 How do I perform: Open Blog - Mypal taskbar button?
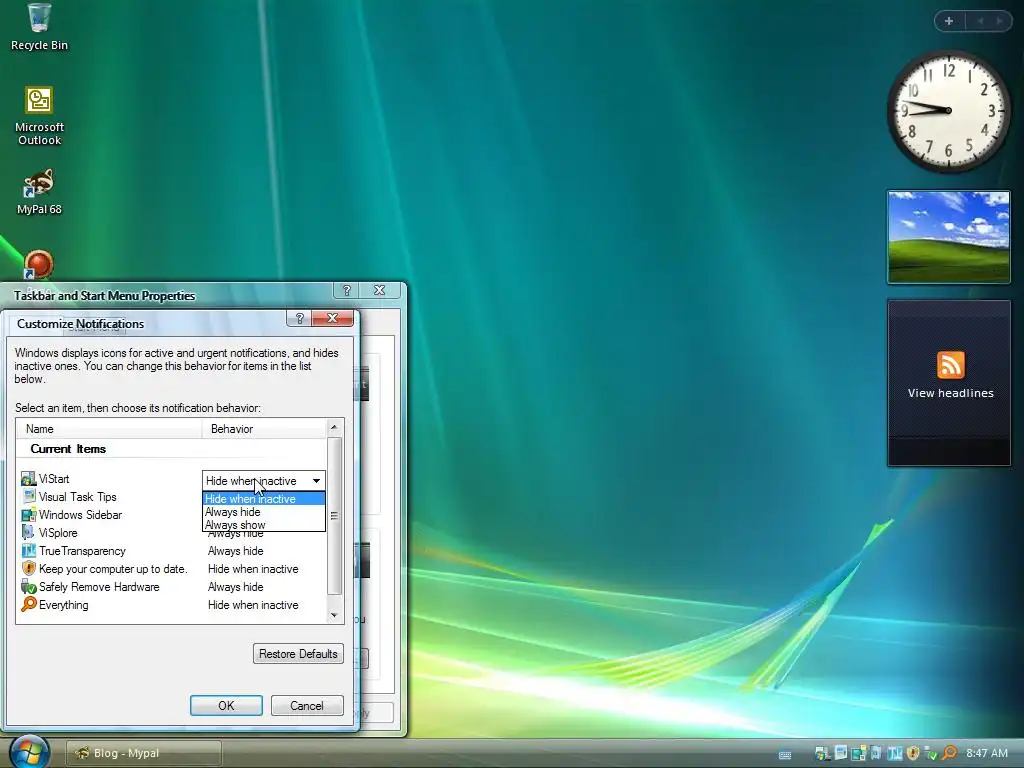coord(144,753)
